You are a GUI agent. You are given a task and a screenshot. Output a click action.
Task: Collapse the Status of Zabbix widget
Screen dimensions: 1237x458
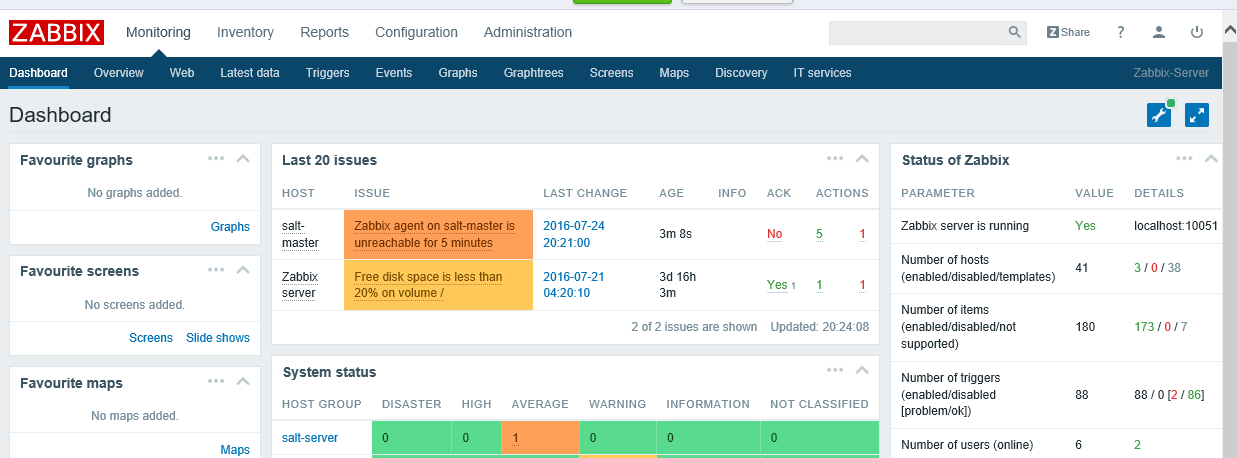(1211, 158)
